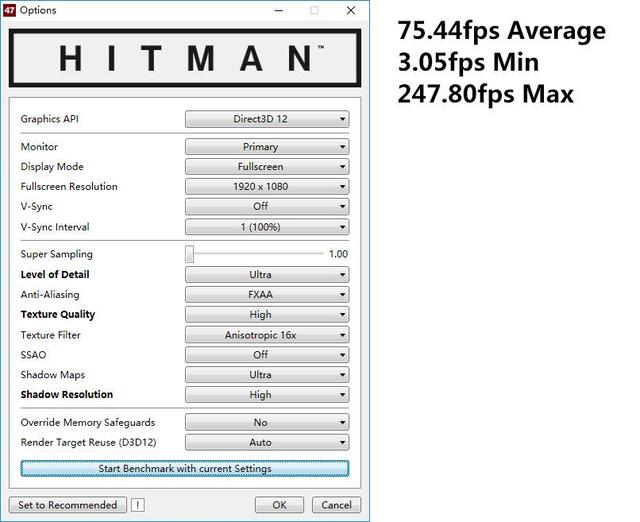This screenshot has width=640, height=522.
Task: Click the red 47 icon in the title bar
Action: pyautogui.click(x=9, y=10)
